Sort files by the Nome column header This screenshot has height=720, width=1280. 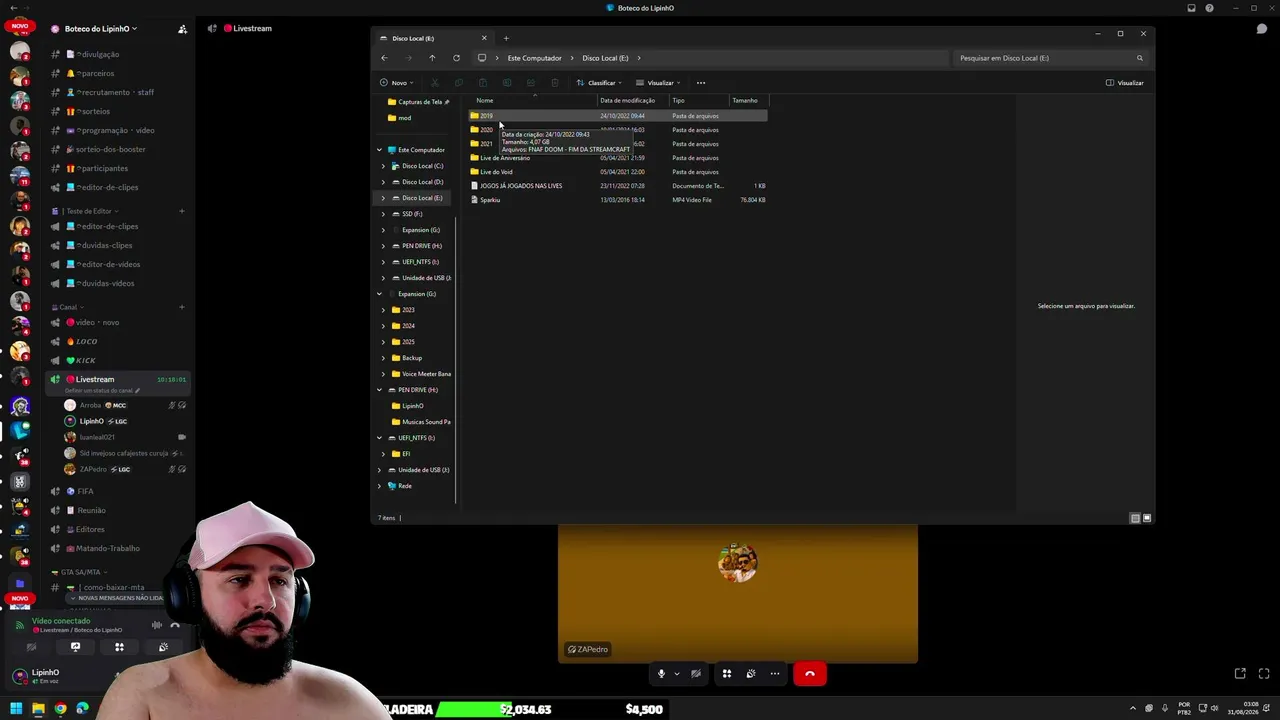click(x=485, y=100)
